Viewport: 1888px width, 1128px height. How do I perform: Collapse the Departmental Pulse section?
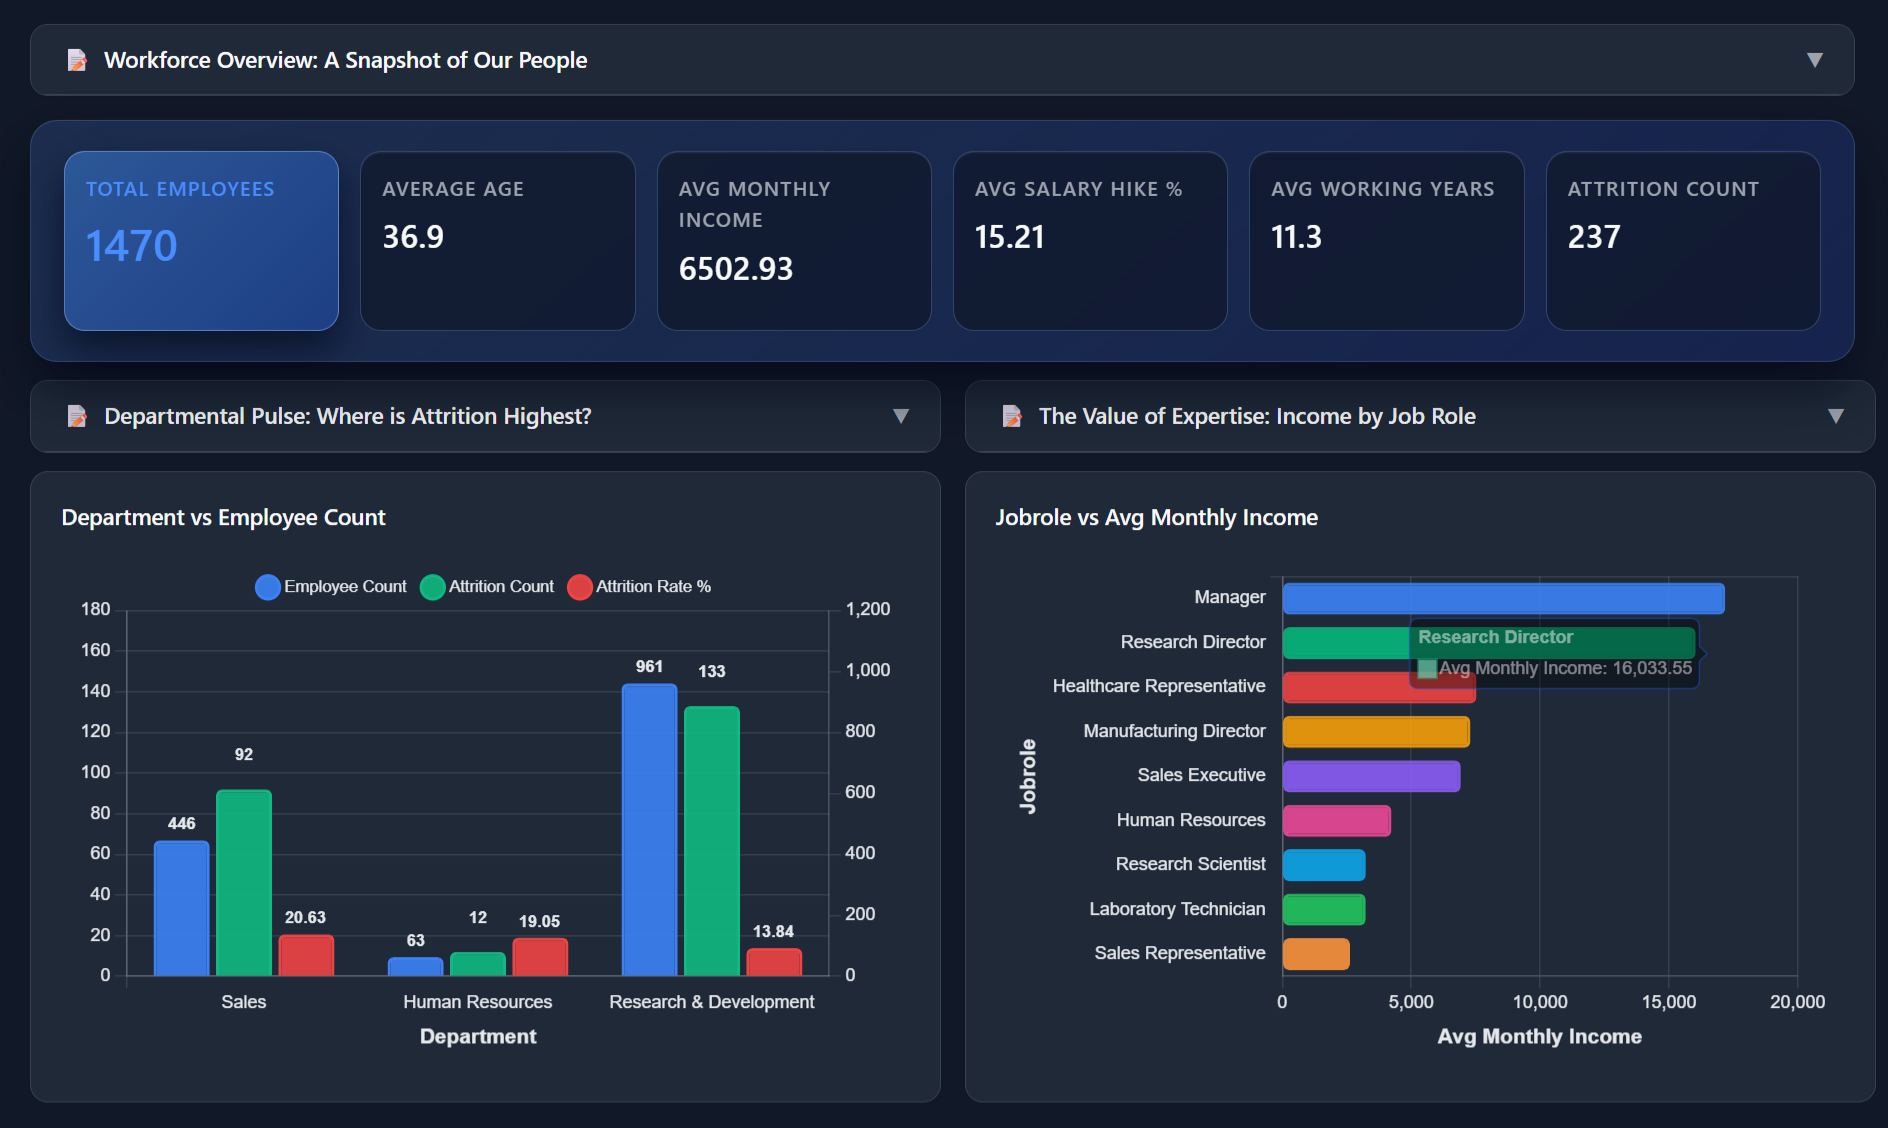point(901,416)
